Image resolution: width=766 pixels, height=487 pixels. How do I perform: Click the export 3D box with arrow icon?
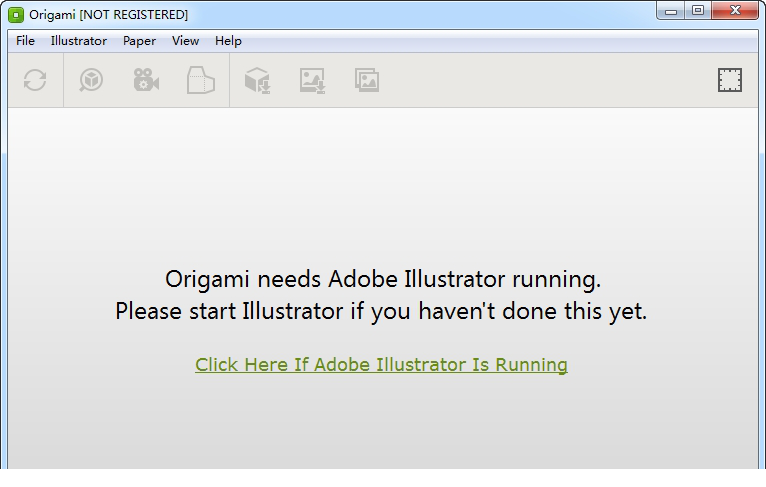pos(257,81)
